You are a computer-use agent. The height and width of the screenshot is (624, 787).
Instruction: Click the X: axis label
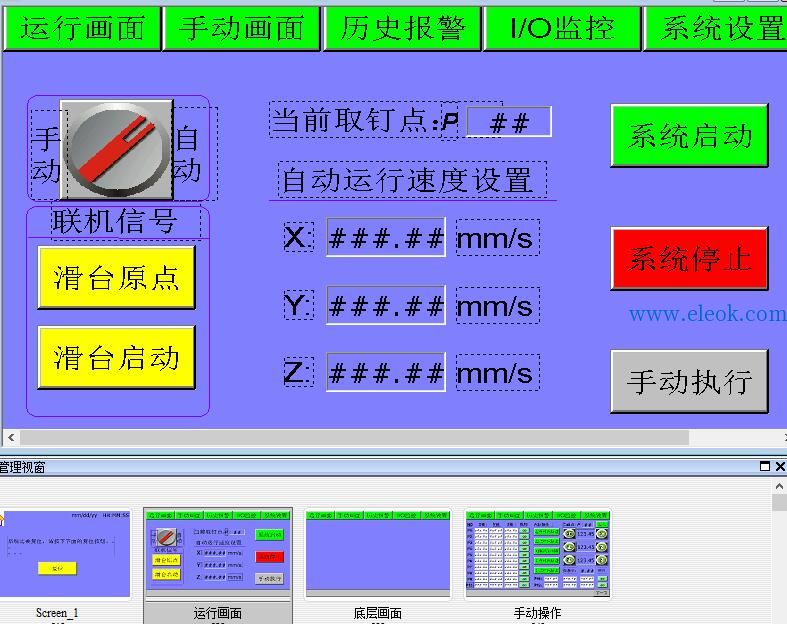point(299,237)
